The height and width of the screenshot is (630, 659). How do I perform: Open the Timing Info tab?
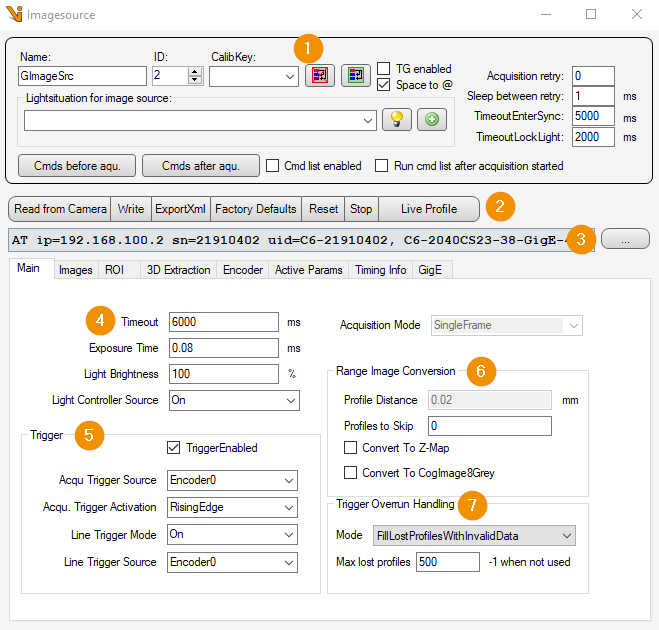381,270
